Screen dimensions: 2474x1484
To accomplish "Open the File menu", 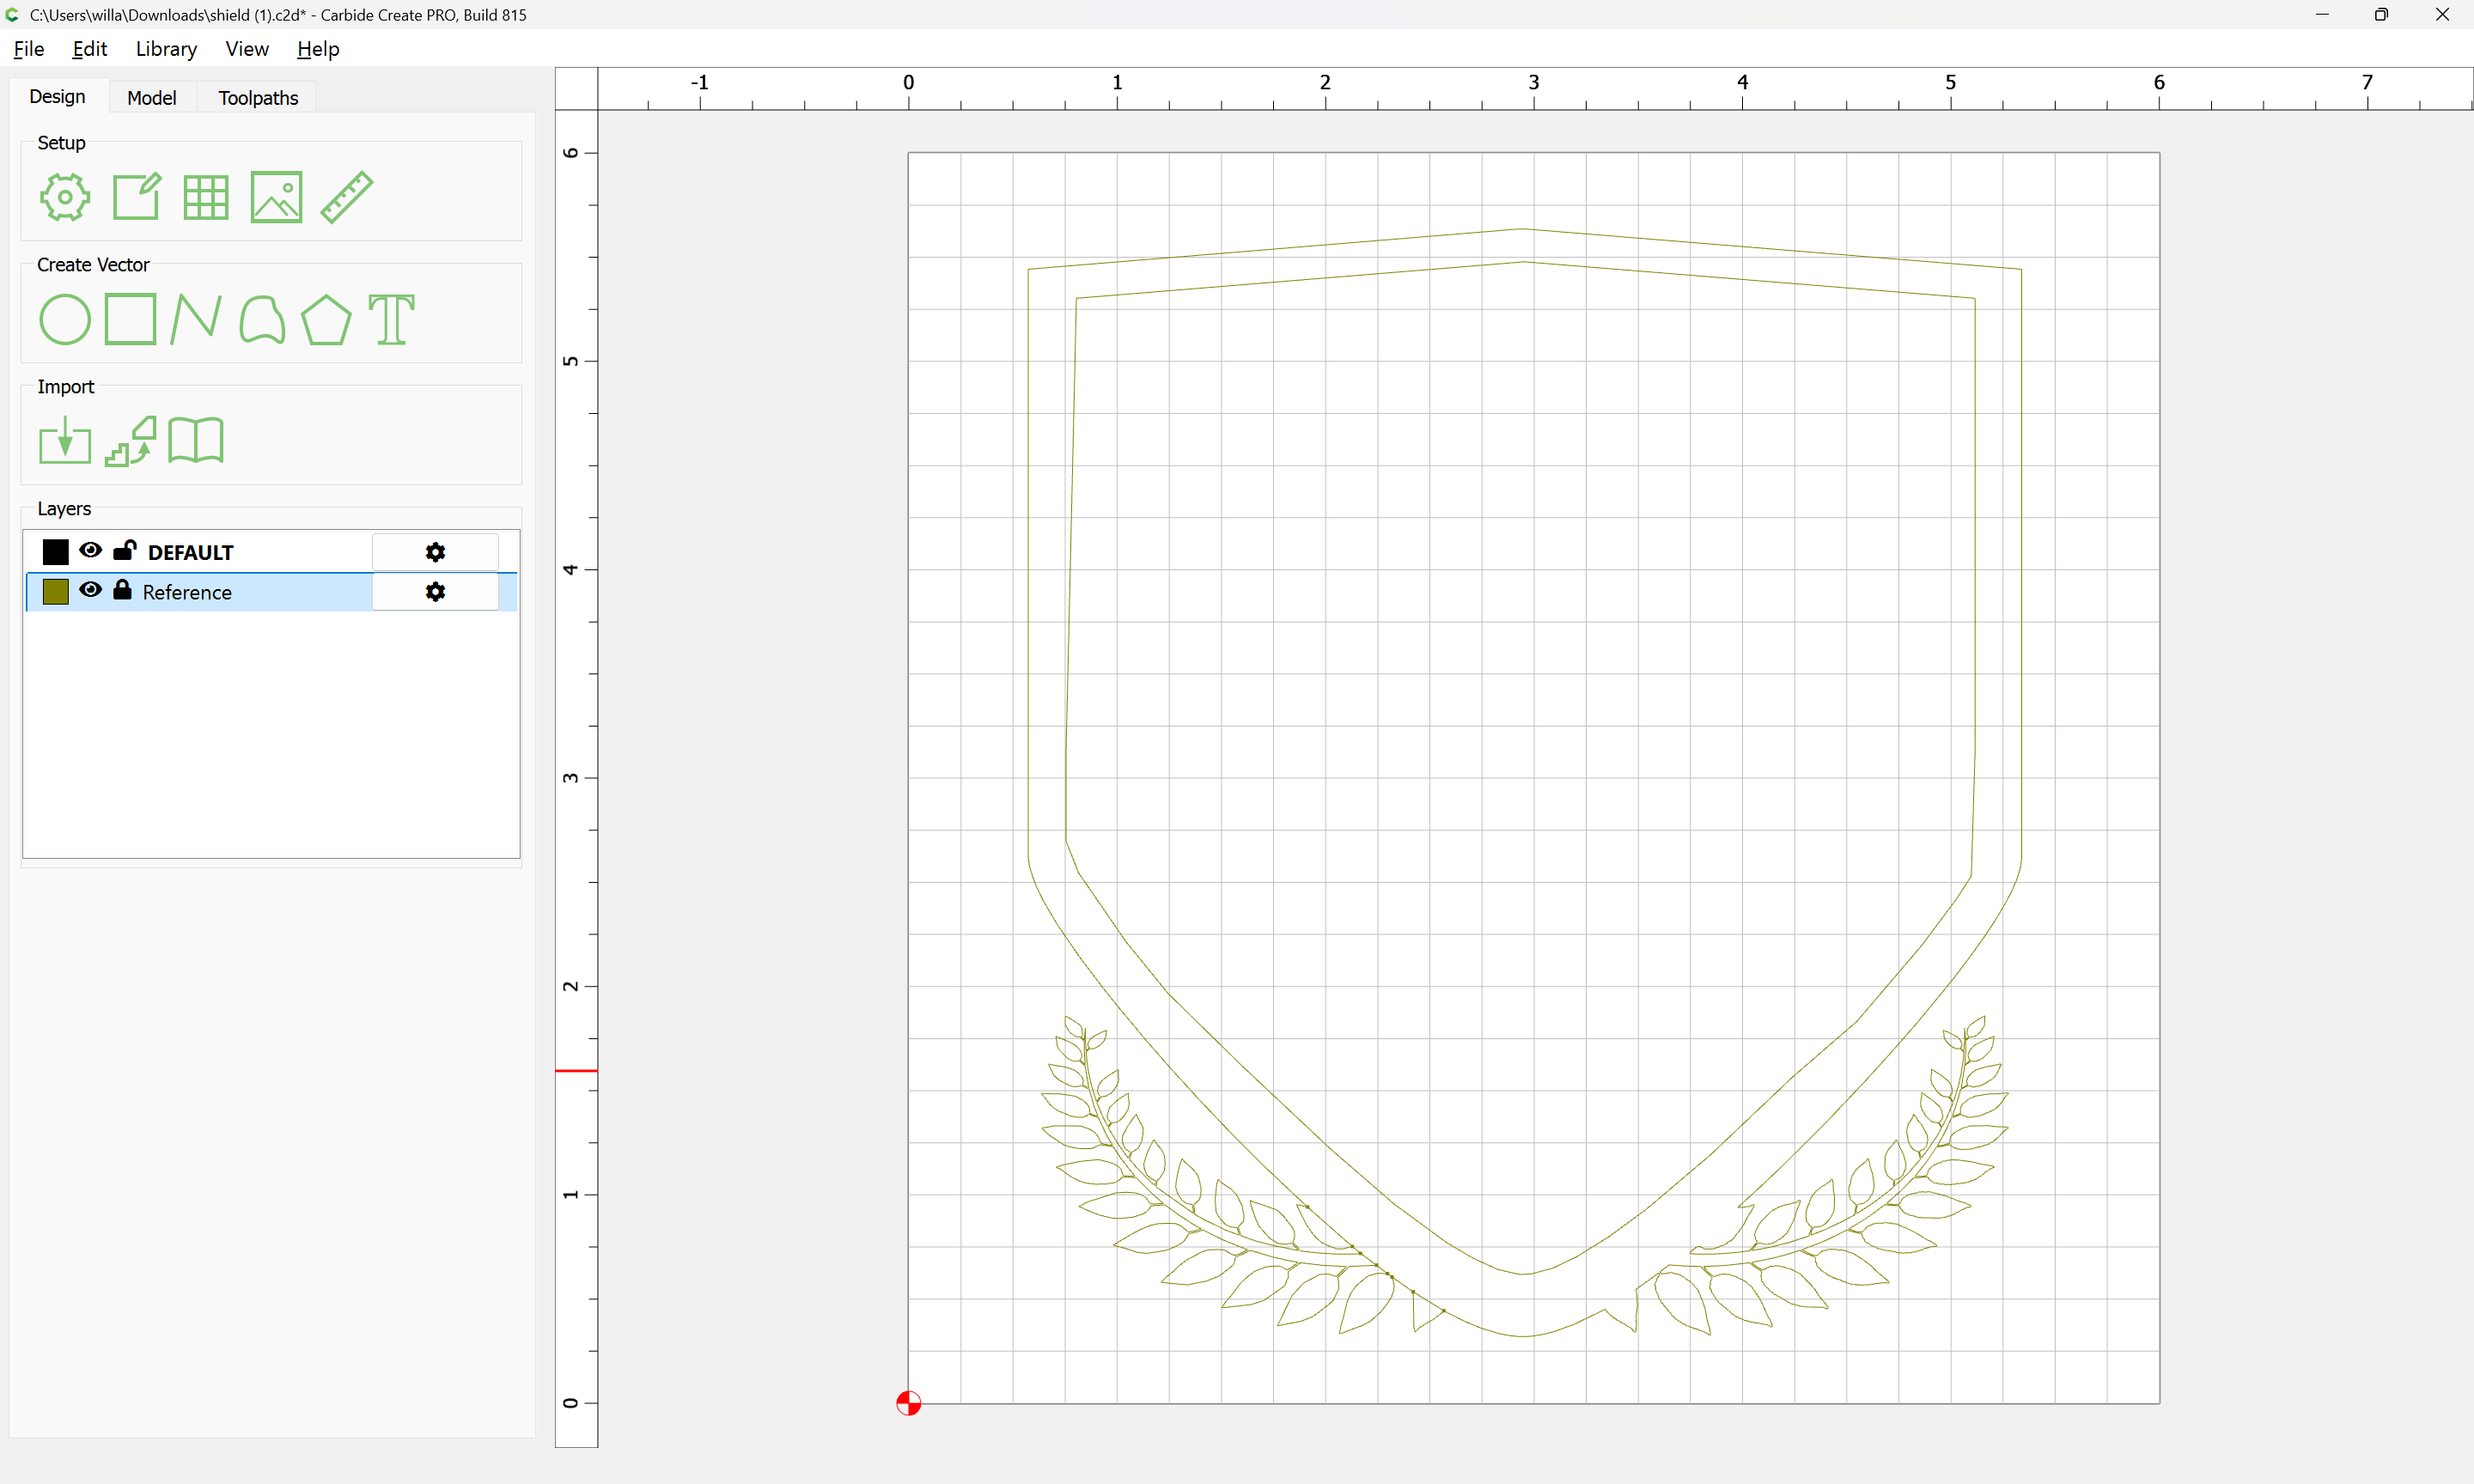I will 29,49.
